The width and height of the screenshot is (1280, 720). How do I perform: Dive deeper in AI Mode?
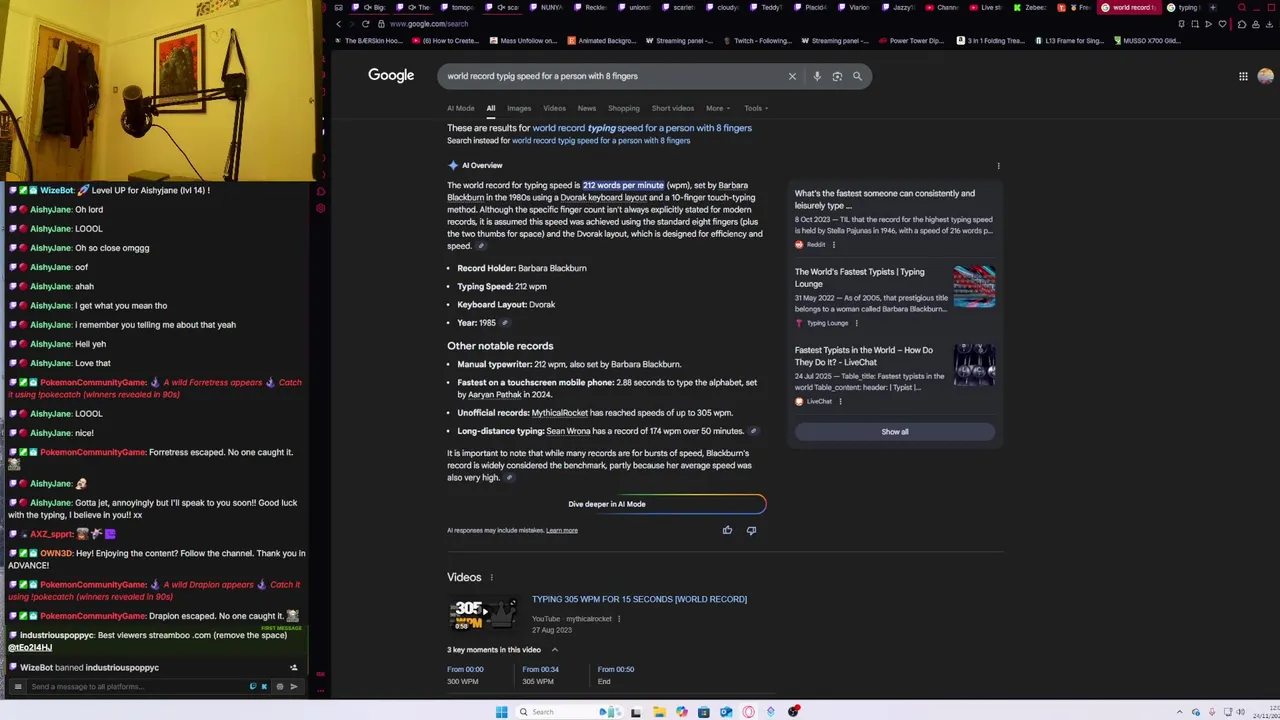pos(607,504)
